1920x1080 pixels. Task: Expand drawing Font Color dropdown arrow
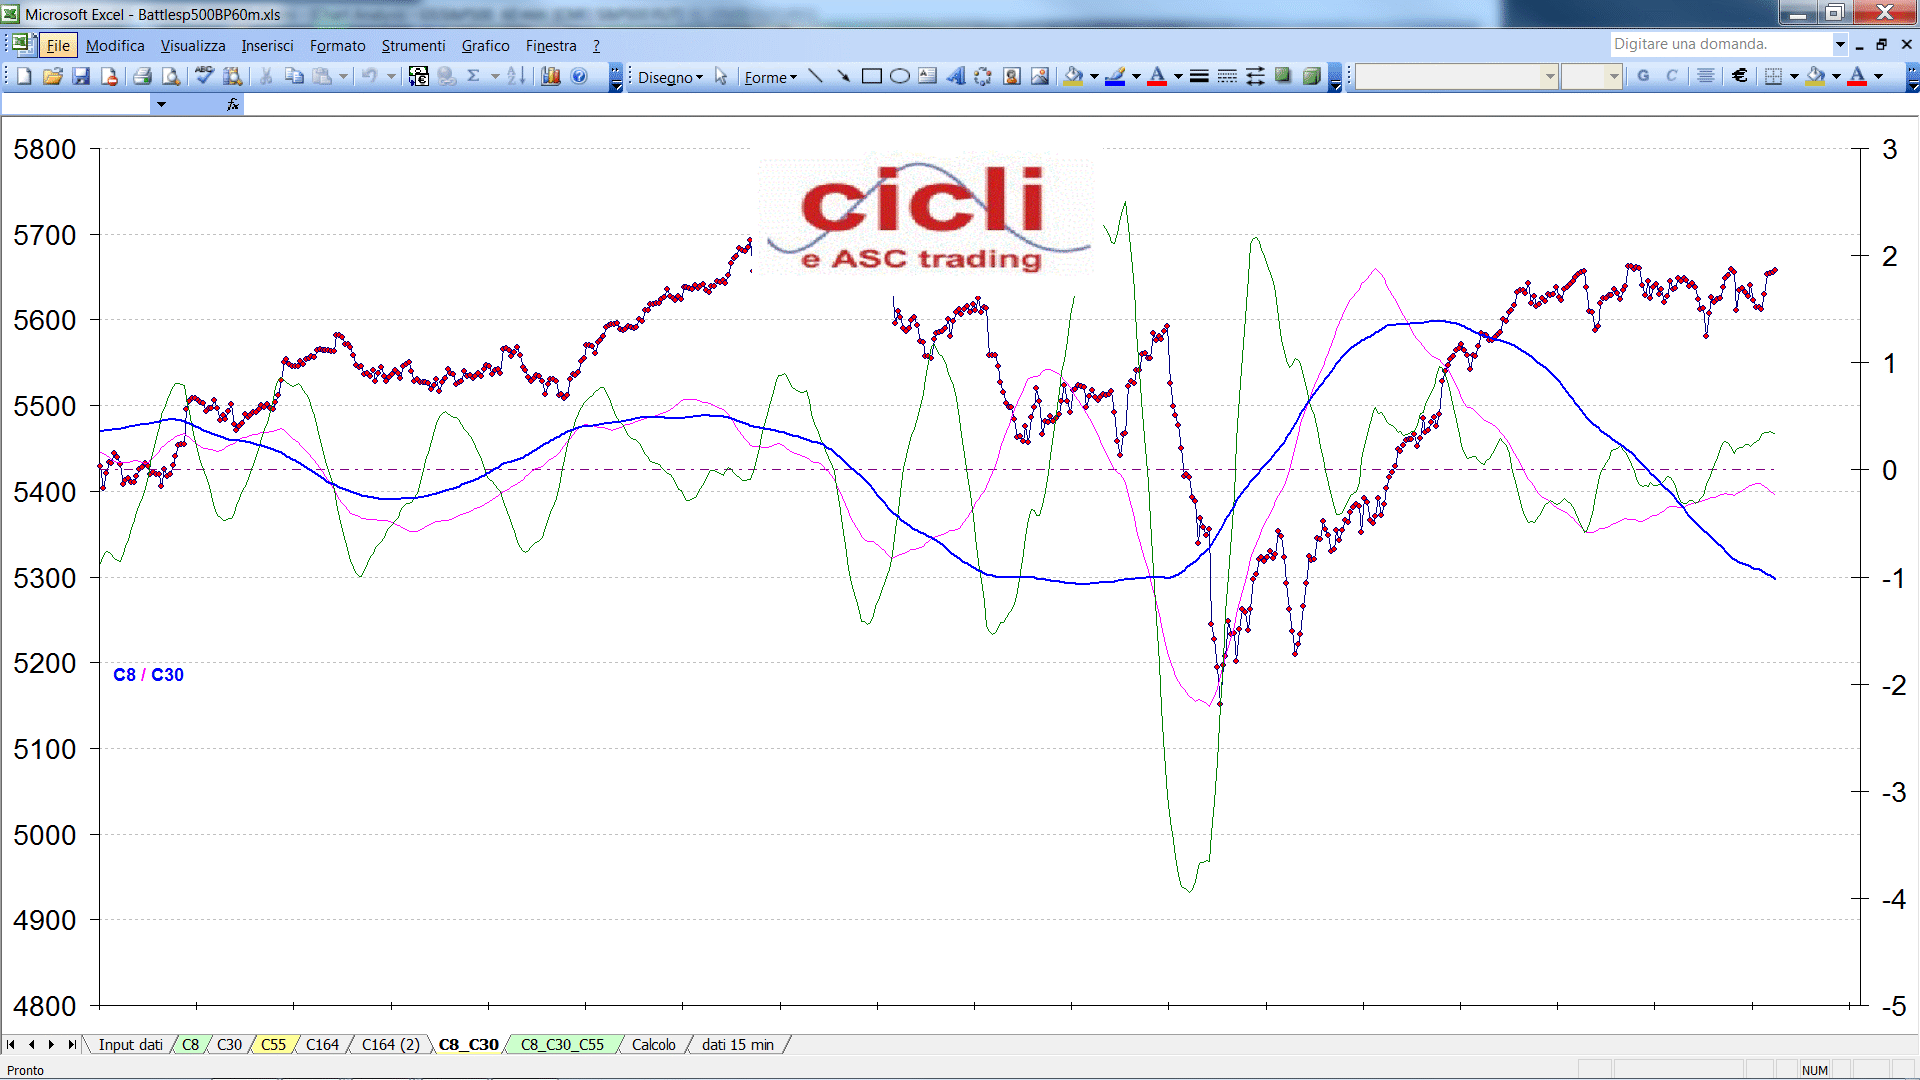1178,76
